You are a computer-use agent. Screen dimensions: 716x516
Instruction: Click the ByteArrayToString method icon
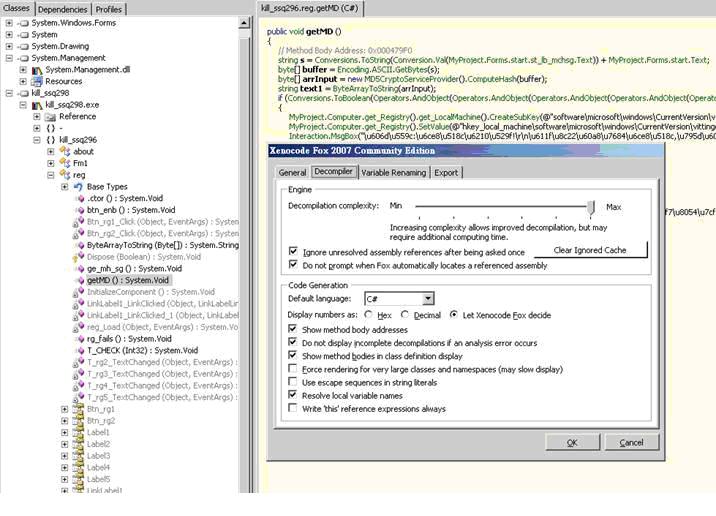point(80,245)
